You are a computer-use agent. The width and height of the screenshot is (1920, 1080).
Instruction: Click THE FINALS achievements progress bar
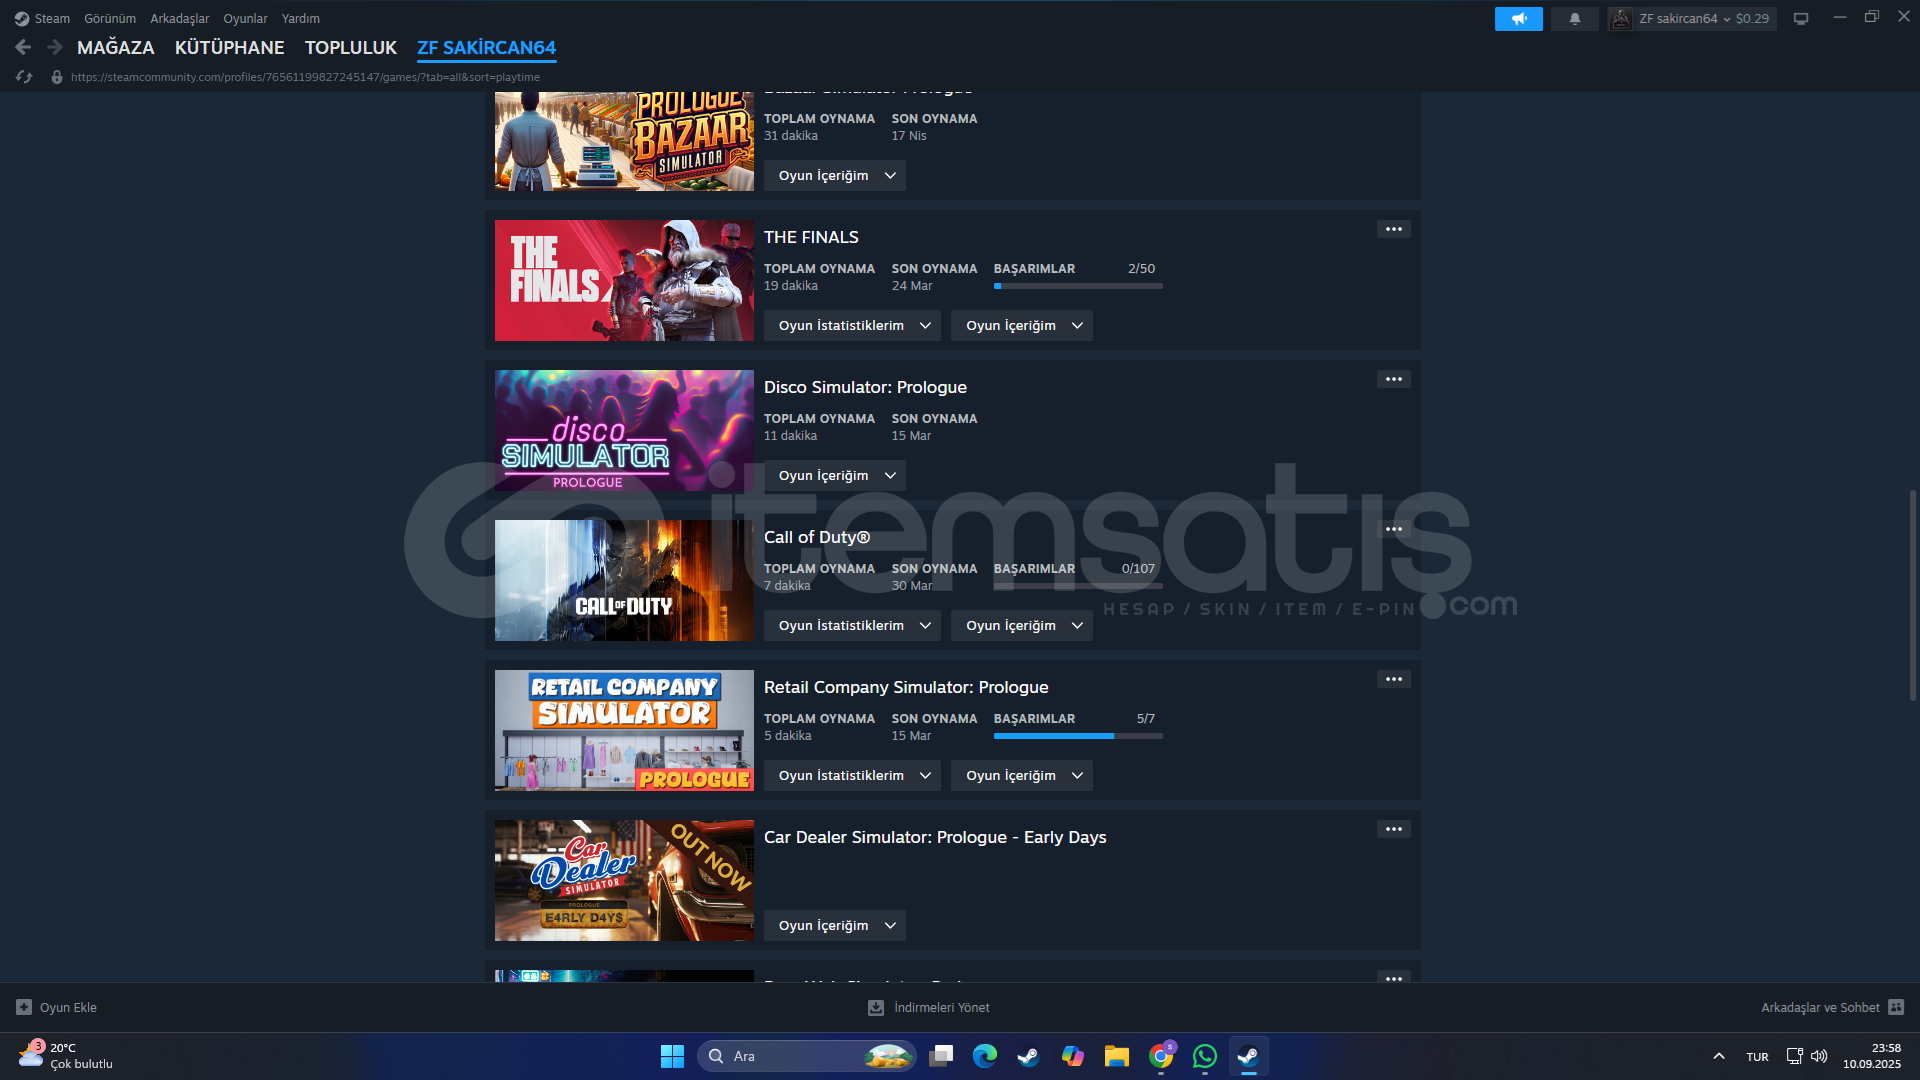pyautogui.click(x=1078, y=286)
